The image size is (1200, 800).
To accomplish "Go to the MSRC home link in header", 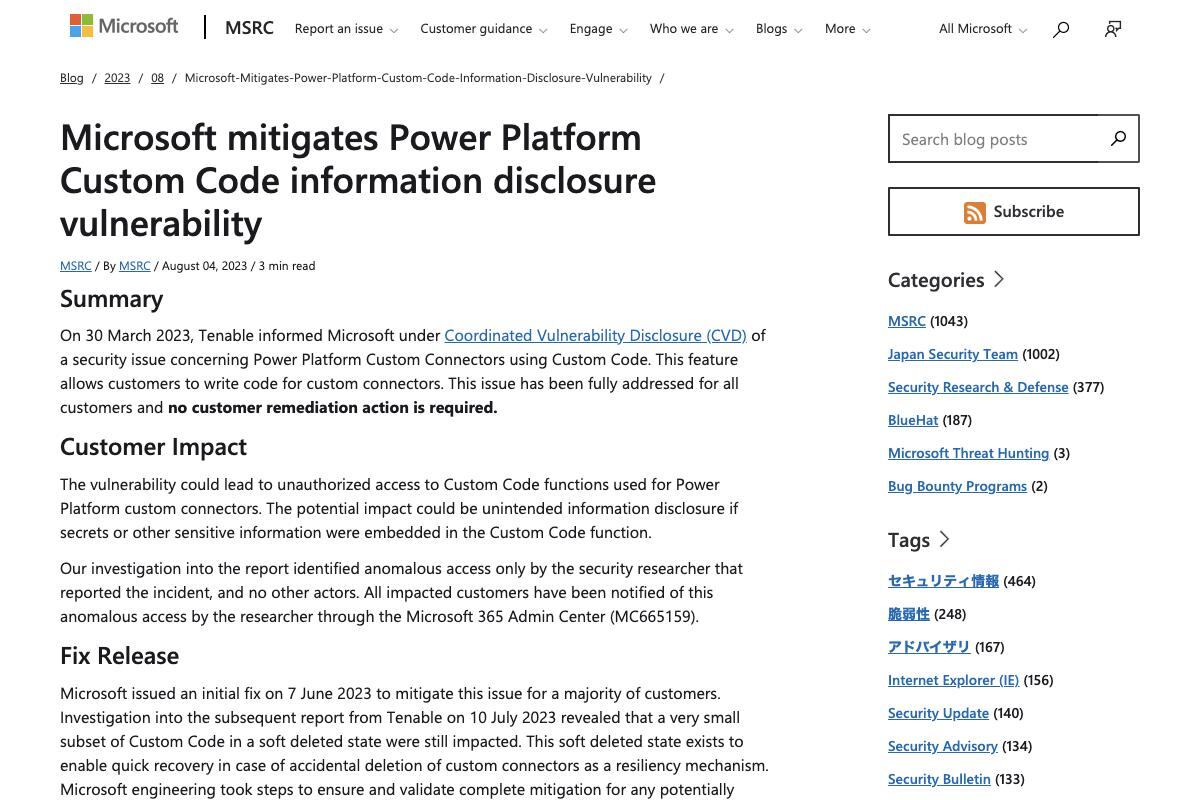I will point(249,28).
